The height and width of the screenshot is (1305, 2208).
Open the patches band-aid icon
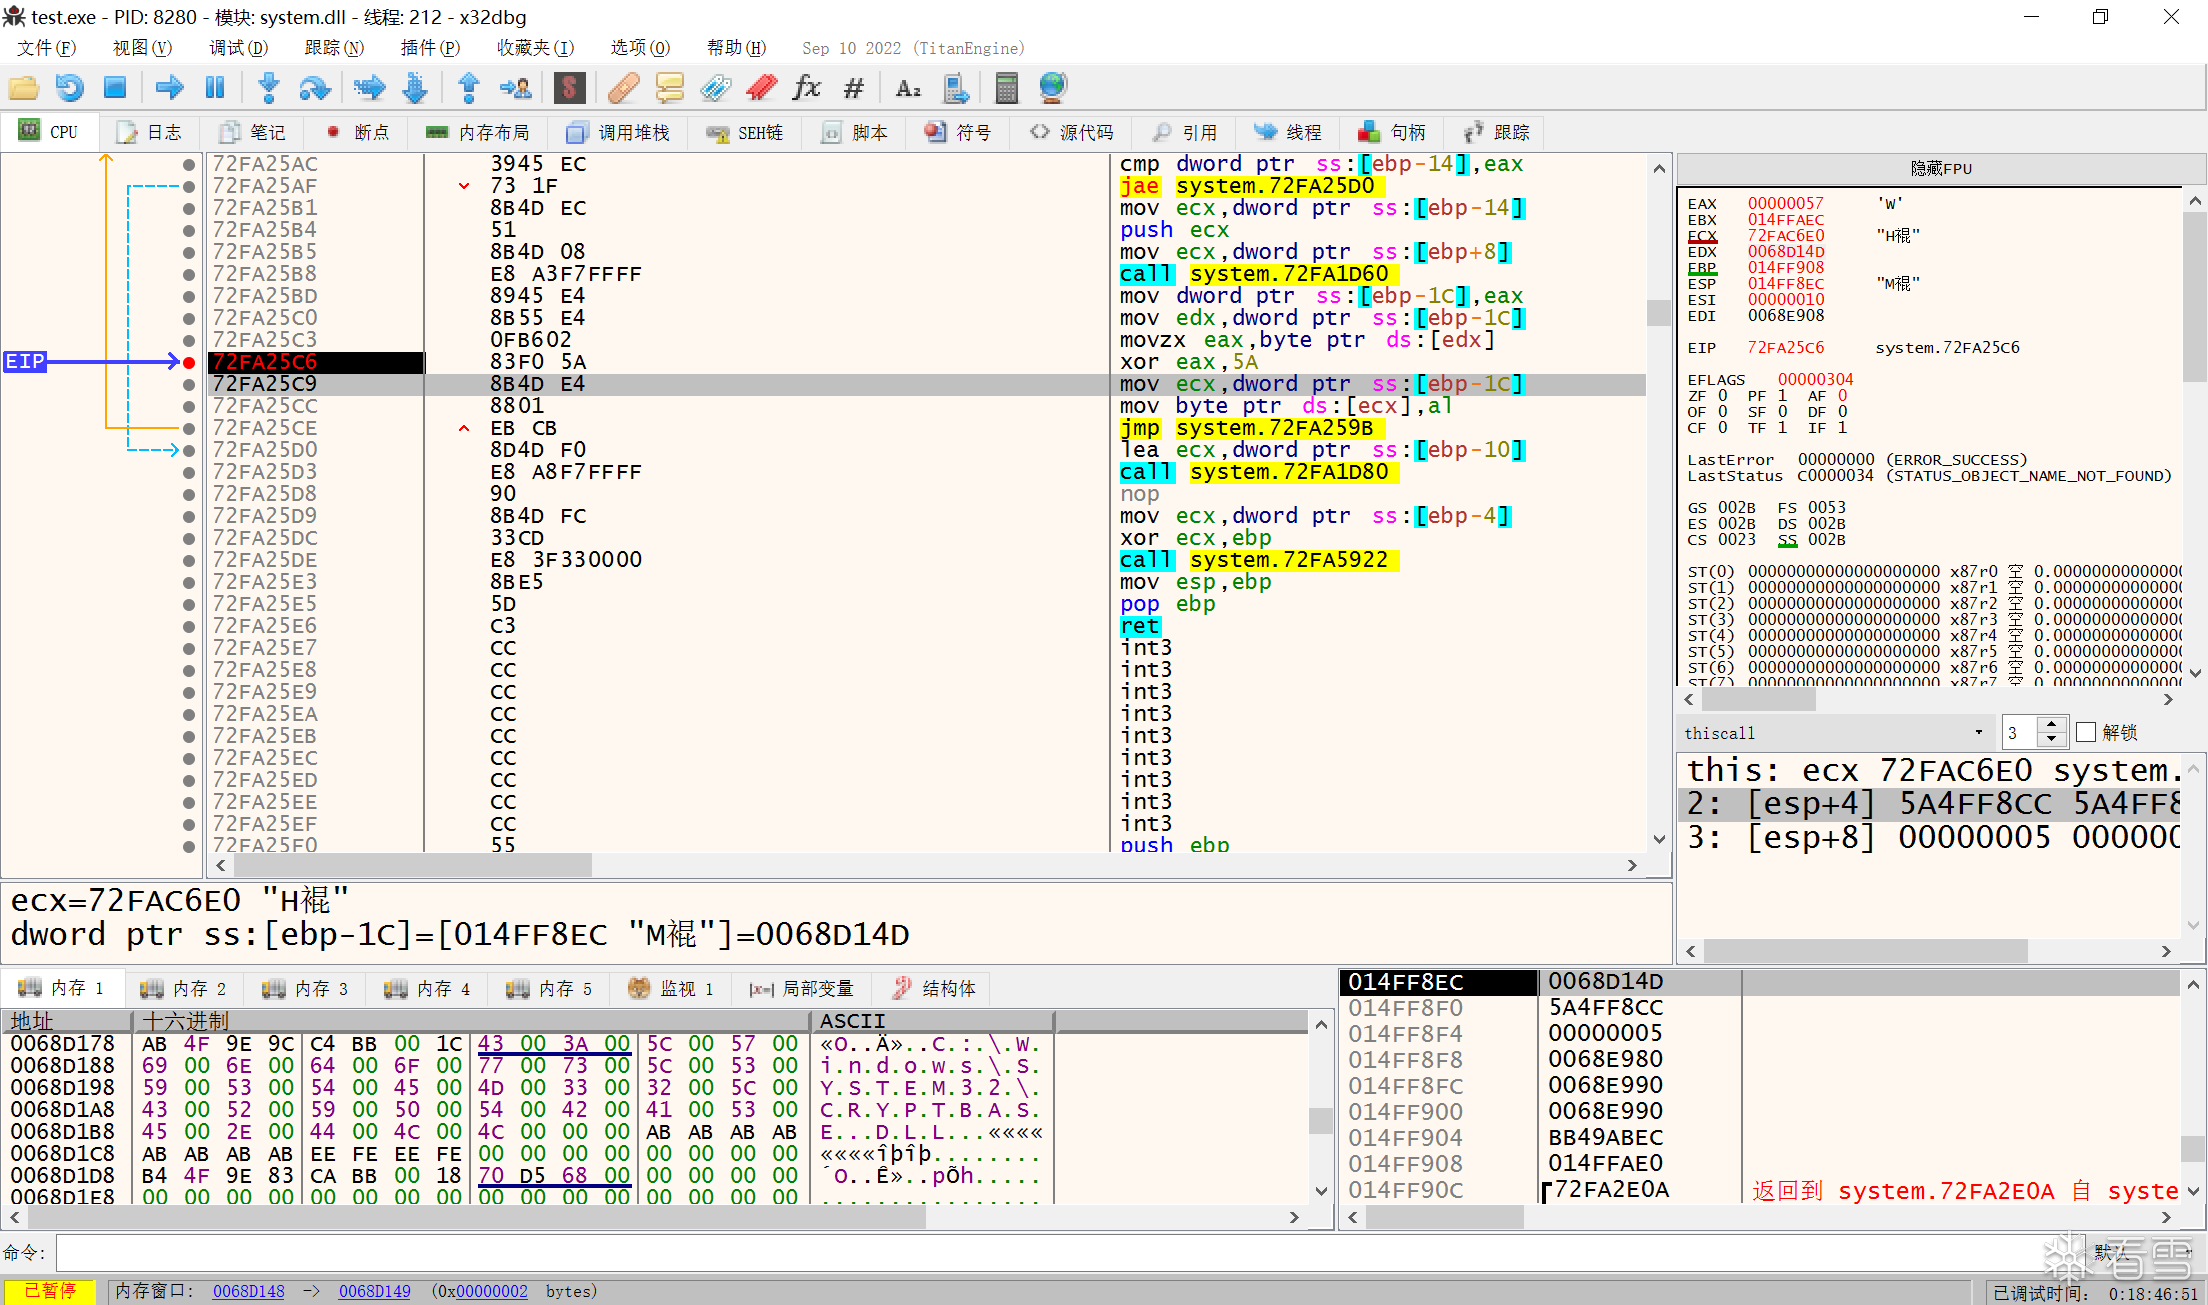[623, 88]
